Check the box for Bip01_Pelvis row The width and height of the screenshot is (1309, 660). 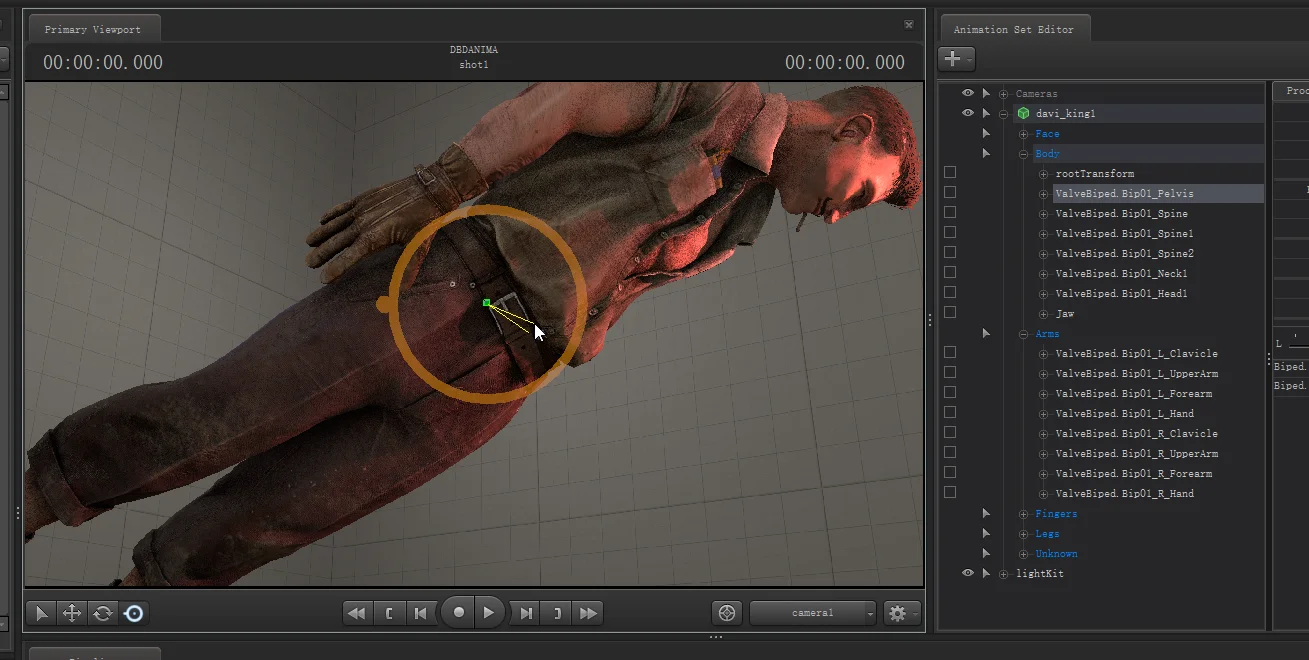tap(950, 193)
